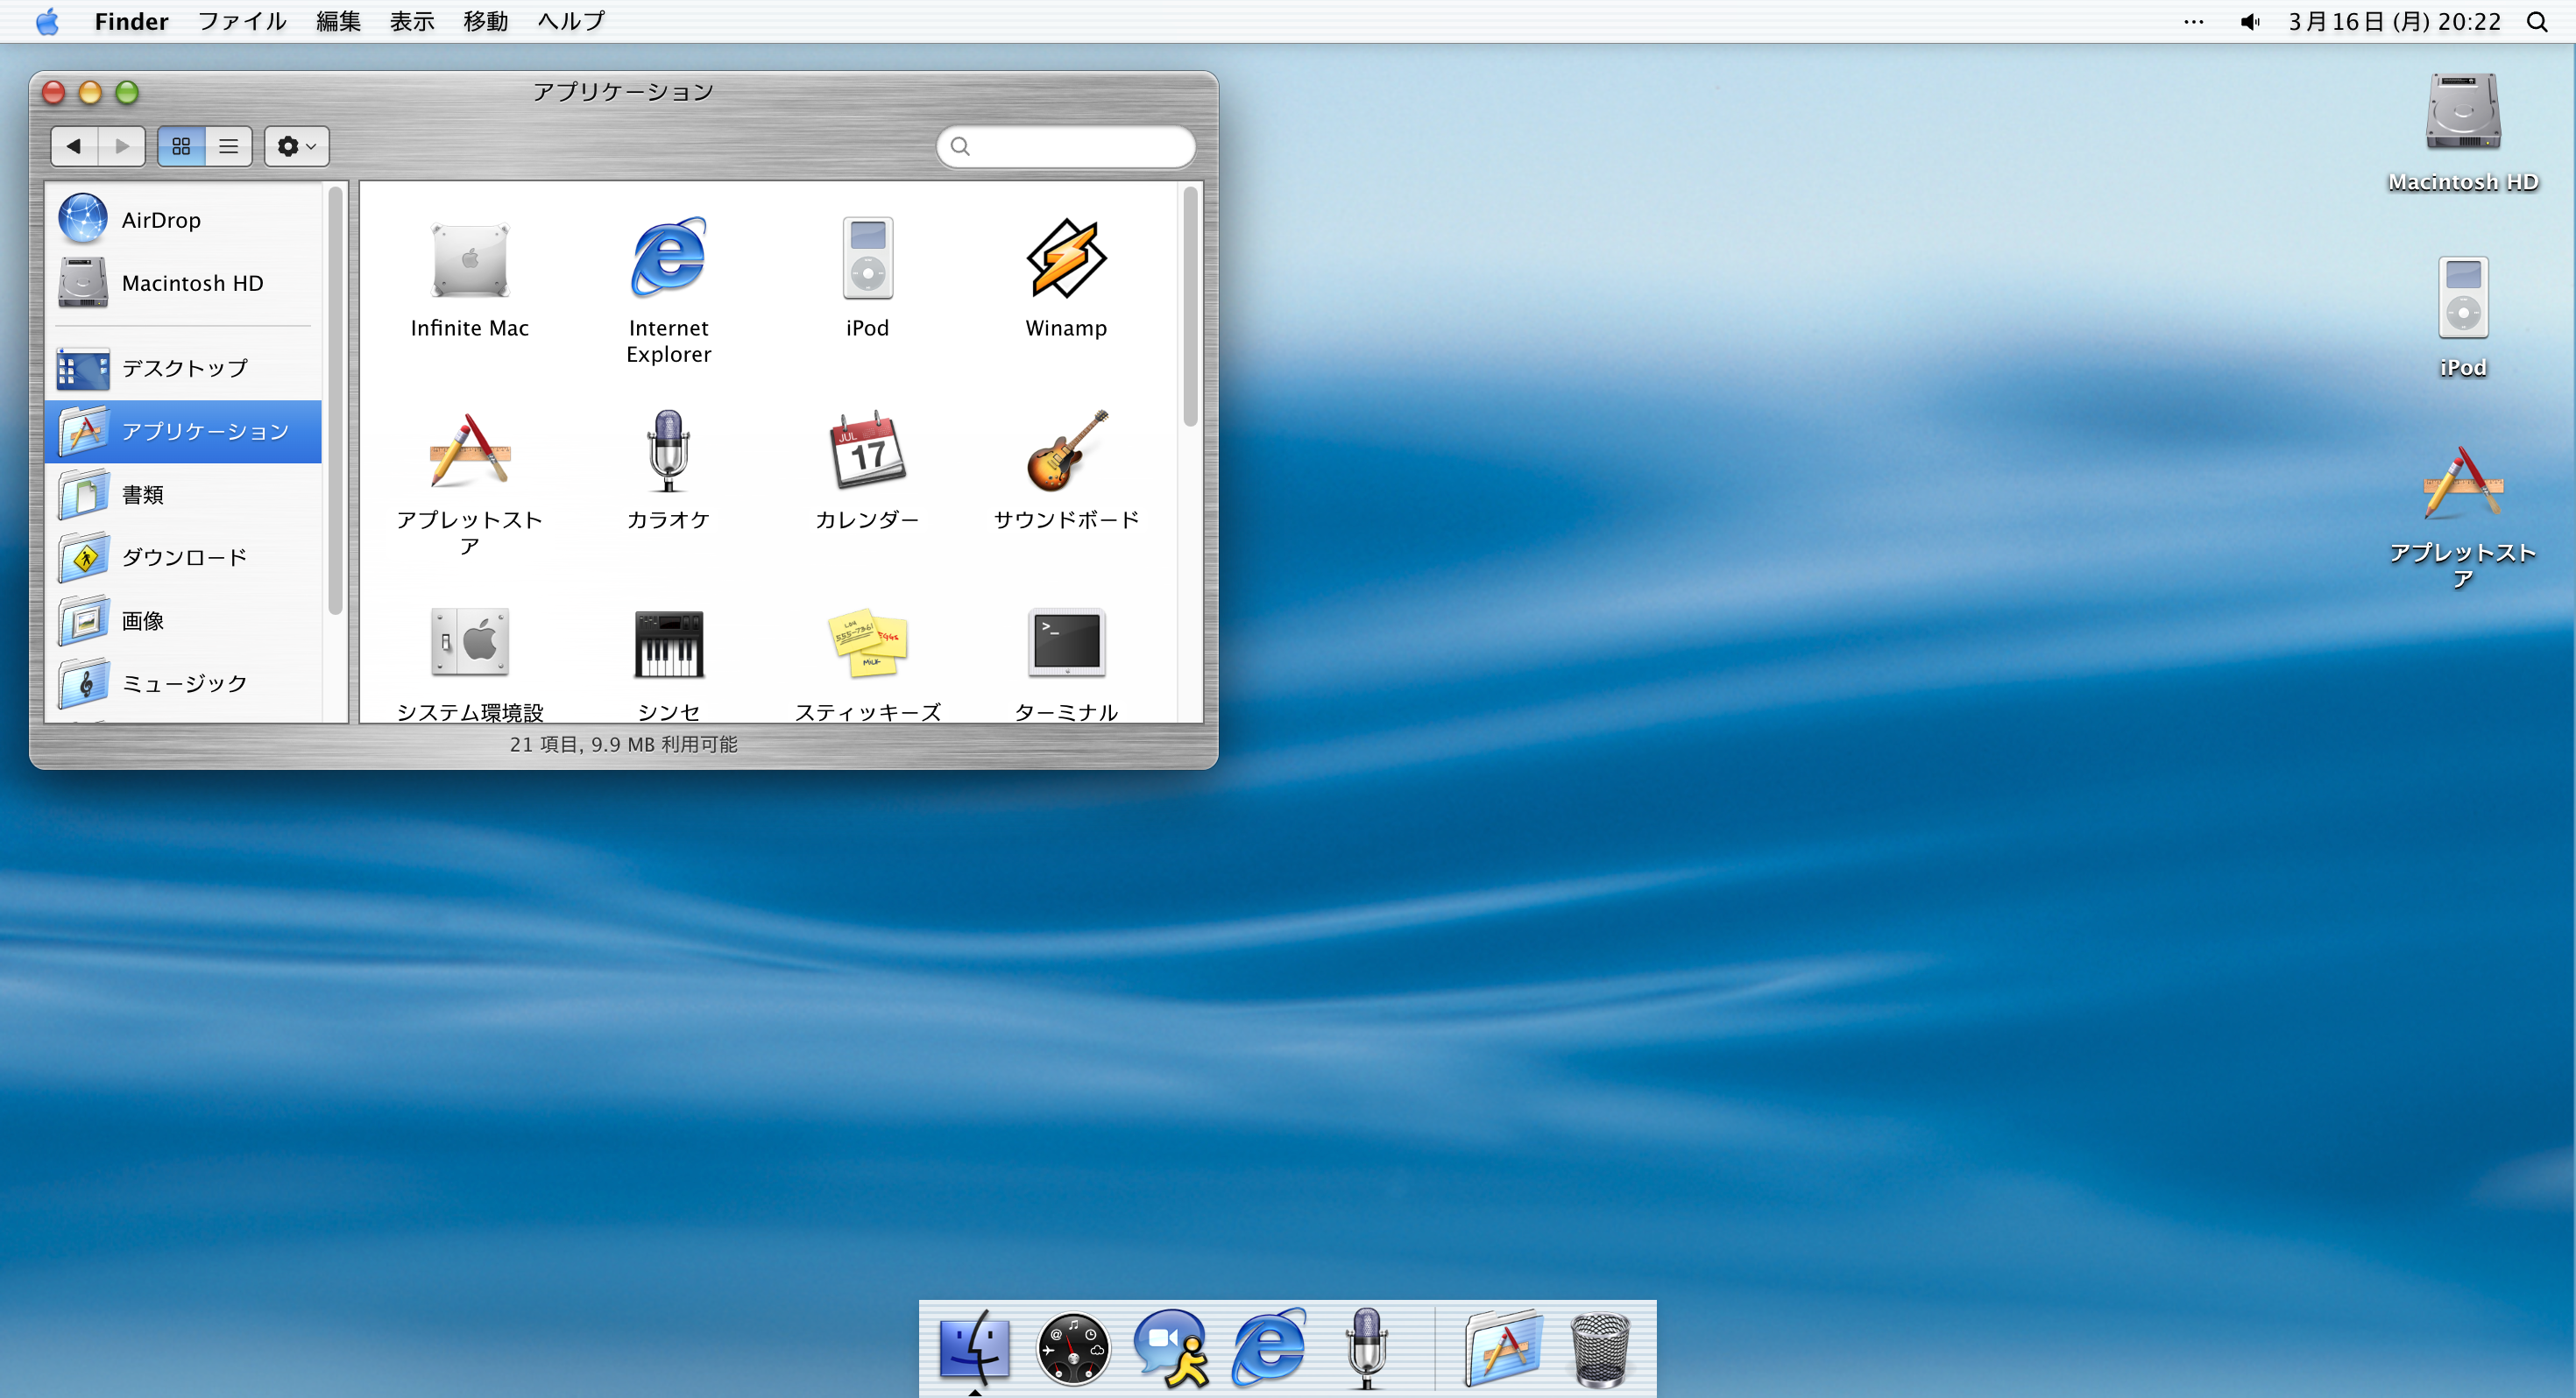The width and height of the screenshot is (2576, 1398).
Task: Click the back navigation arrow
Action: tap(72, 146)
